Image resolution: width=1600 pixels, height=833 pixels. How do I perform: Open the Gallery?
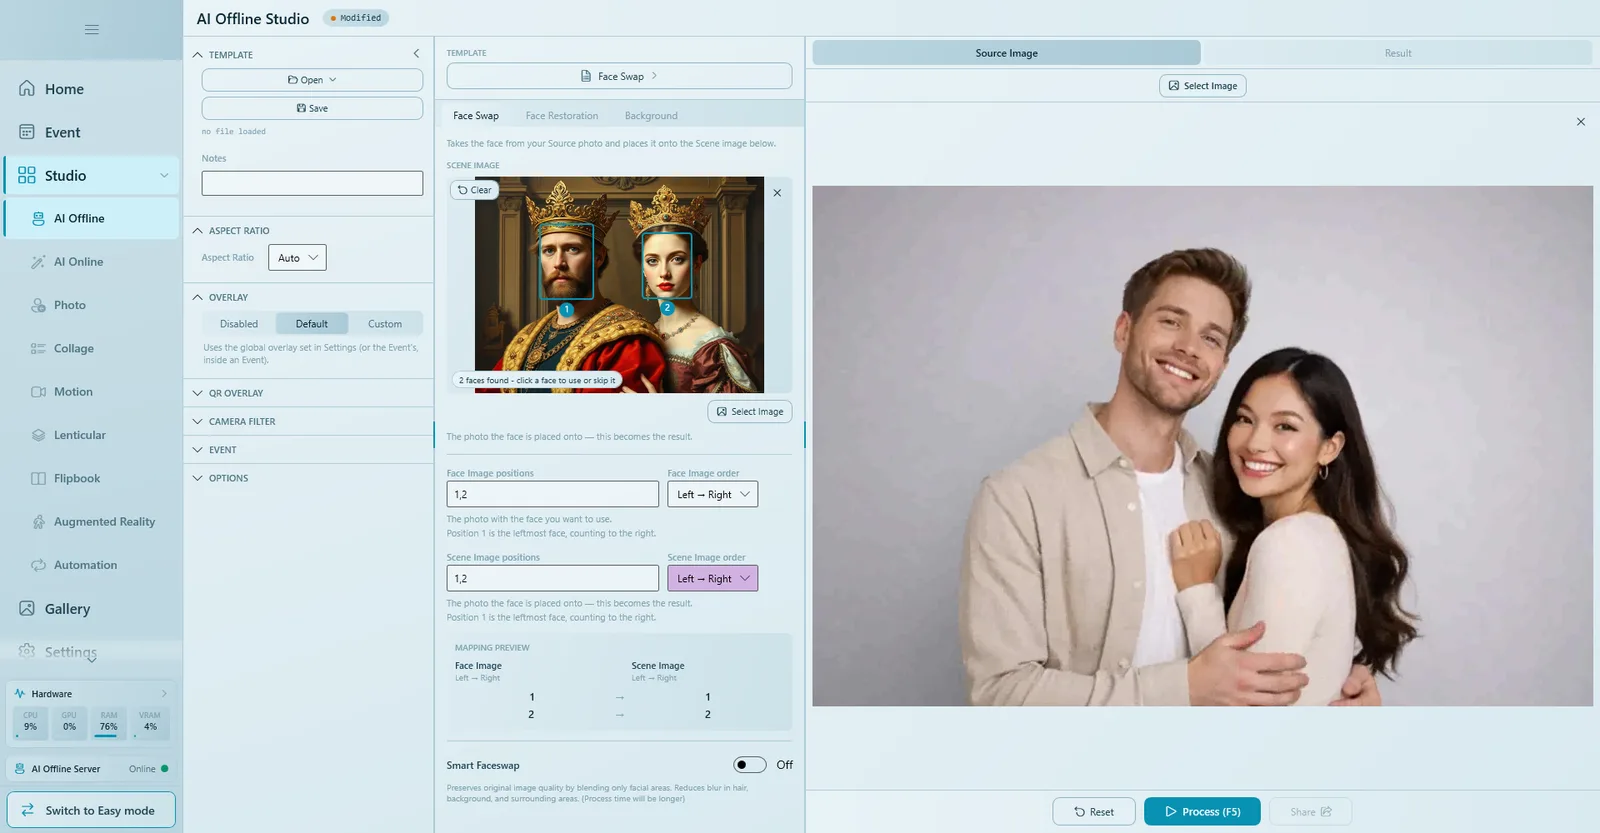(x=91, y=609)
